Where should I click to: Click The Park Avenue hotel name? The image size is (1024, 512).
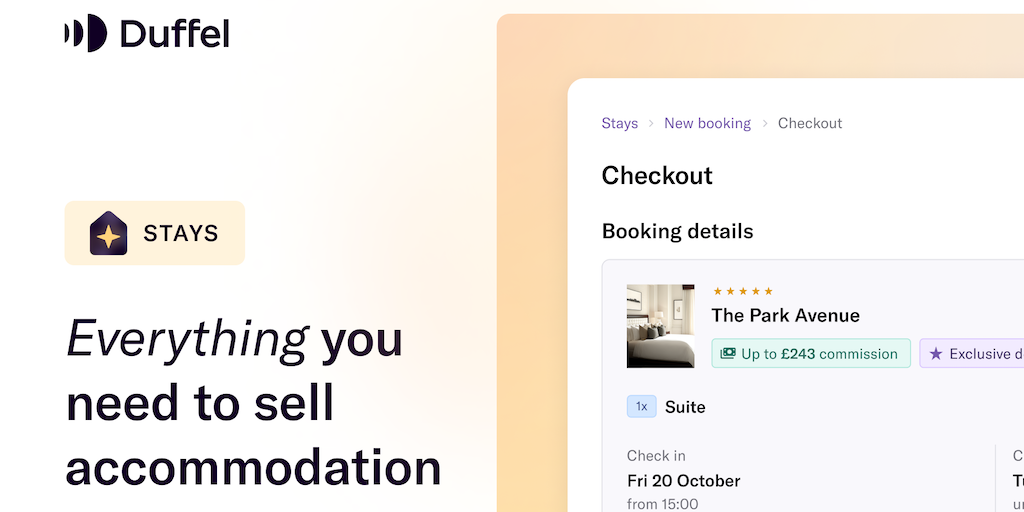[x=785, y=316]
